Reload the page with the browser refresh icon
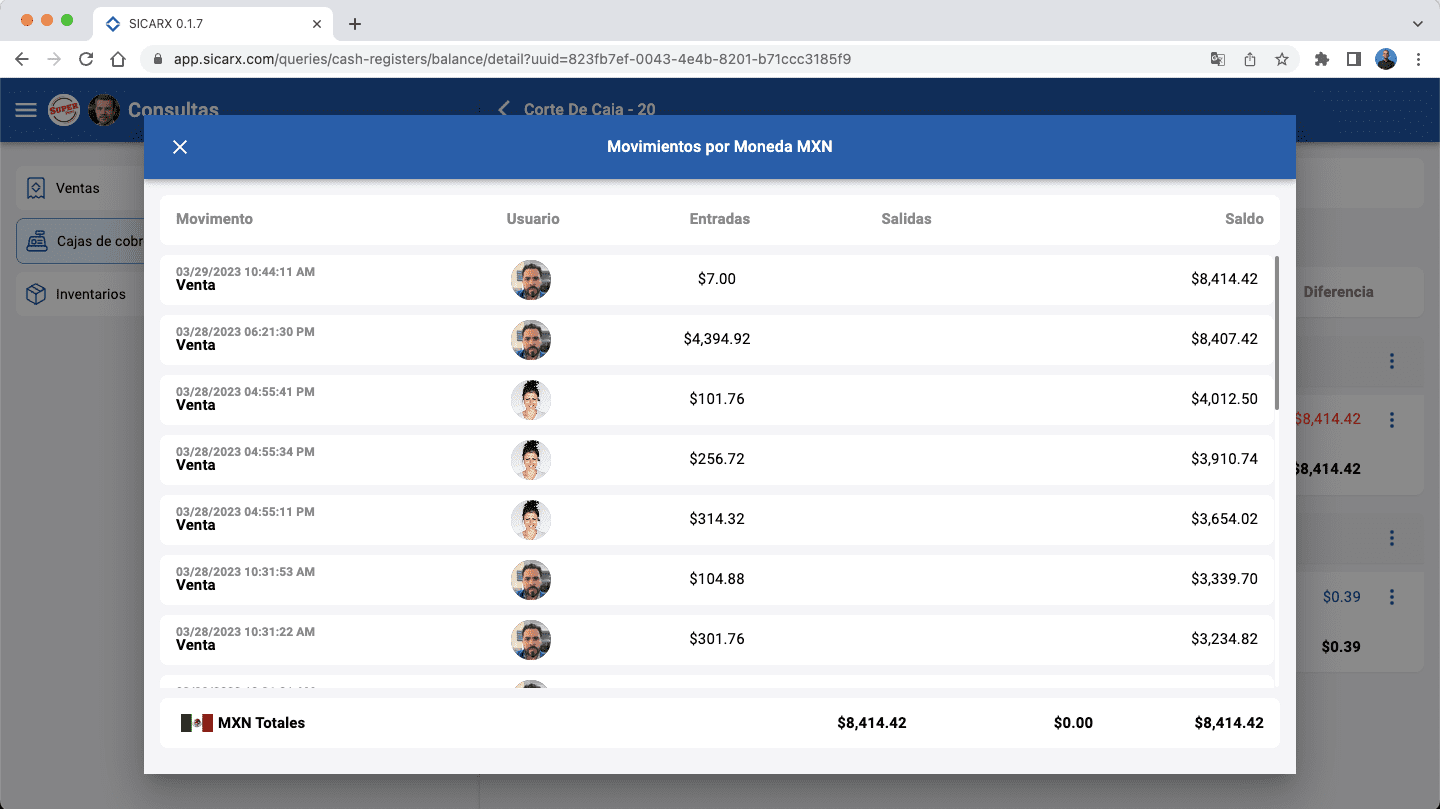 tap(86, 59)
